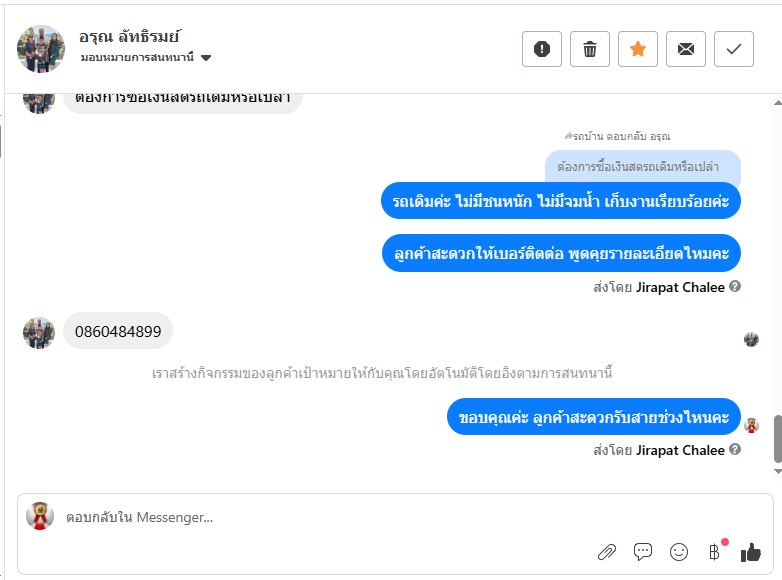Viewport: 782px width, 580px height.
Task: Click the customer's header profile picture
Action: tap(41, 49)
